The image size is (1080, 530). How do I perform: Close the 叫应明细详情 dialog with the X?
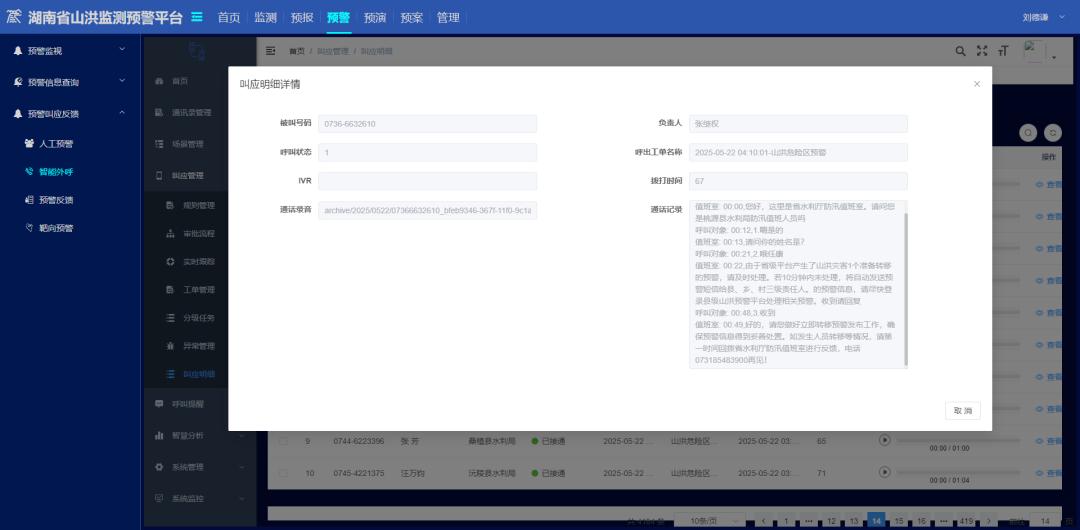[x=977, y=84]
